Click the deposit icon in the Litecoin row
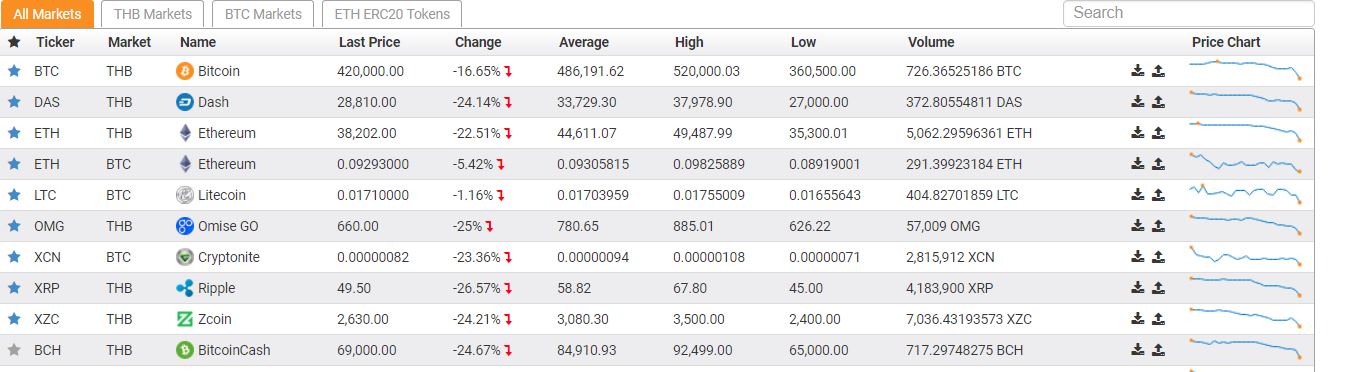This screenshot has height=372, width=1356. click(x=1137, y=195)
